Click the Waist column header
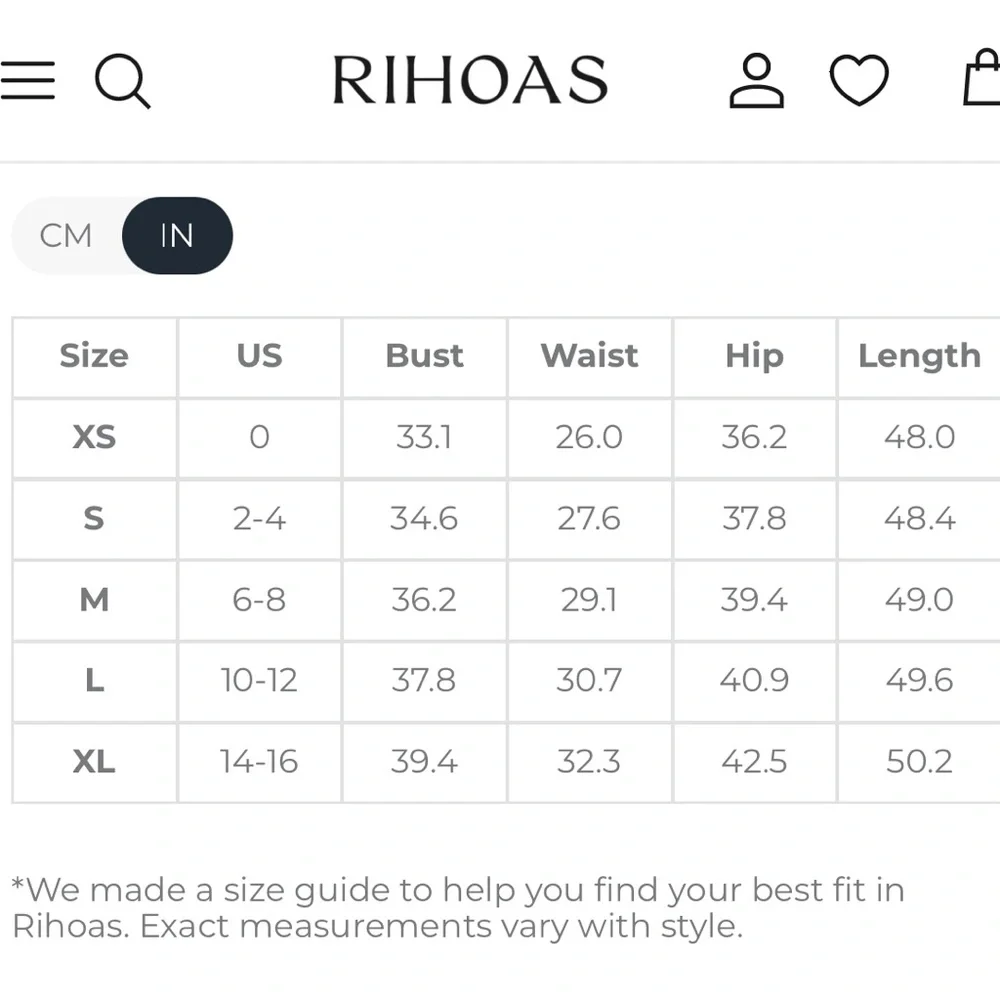The height and width of the screenshot is (1000, 1000). tap(589, 356)
